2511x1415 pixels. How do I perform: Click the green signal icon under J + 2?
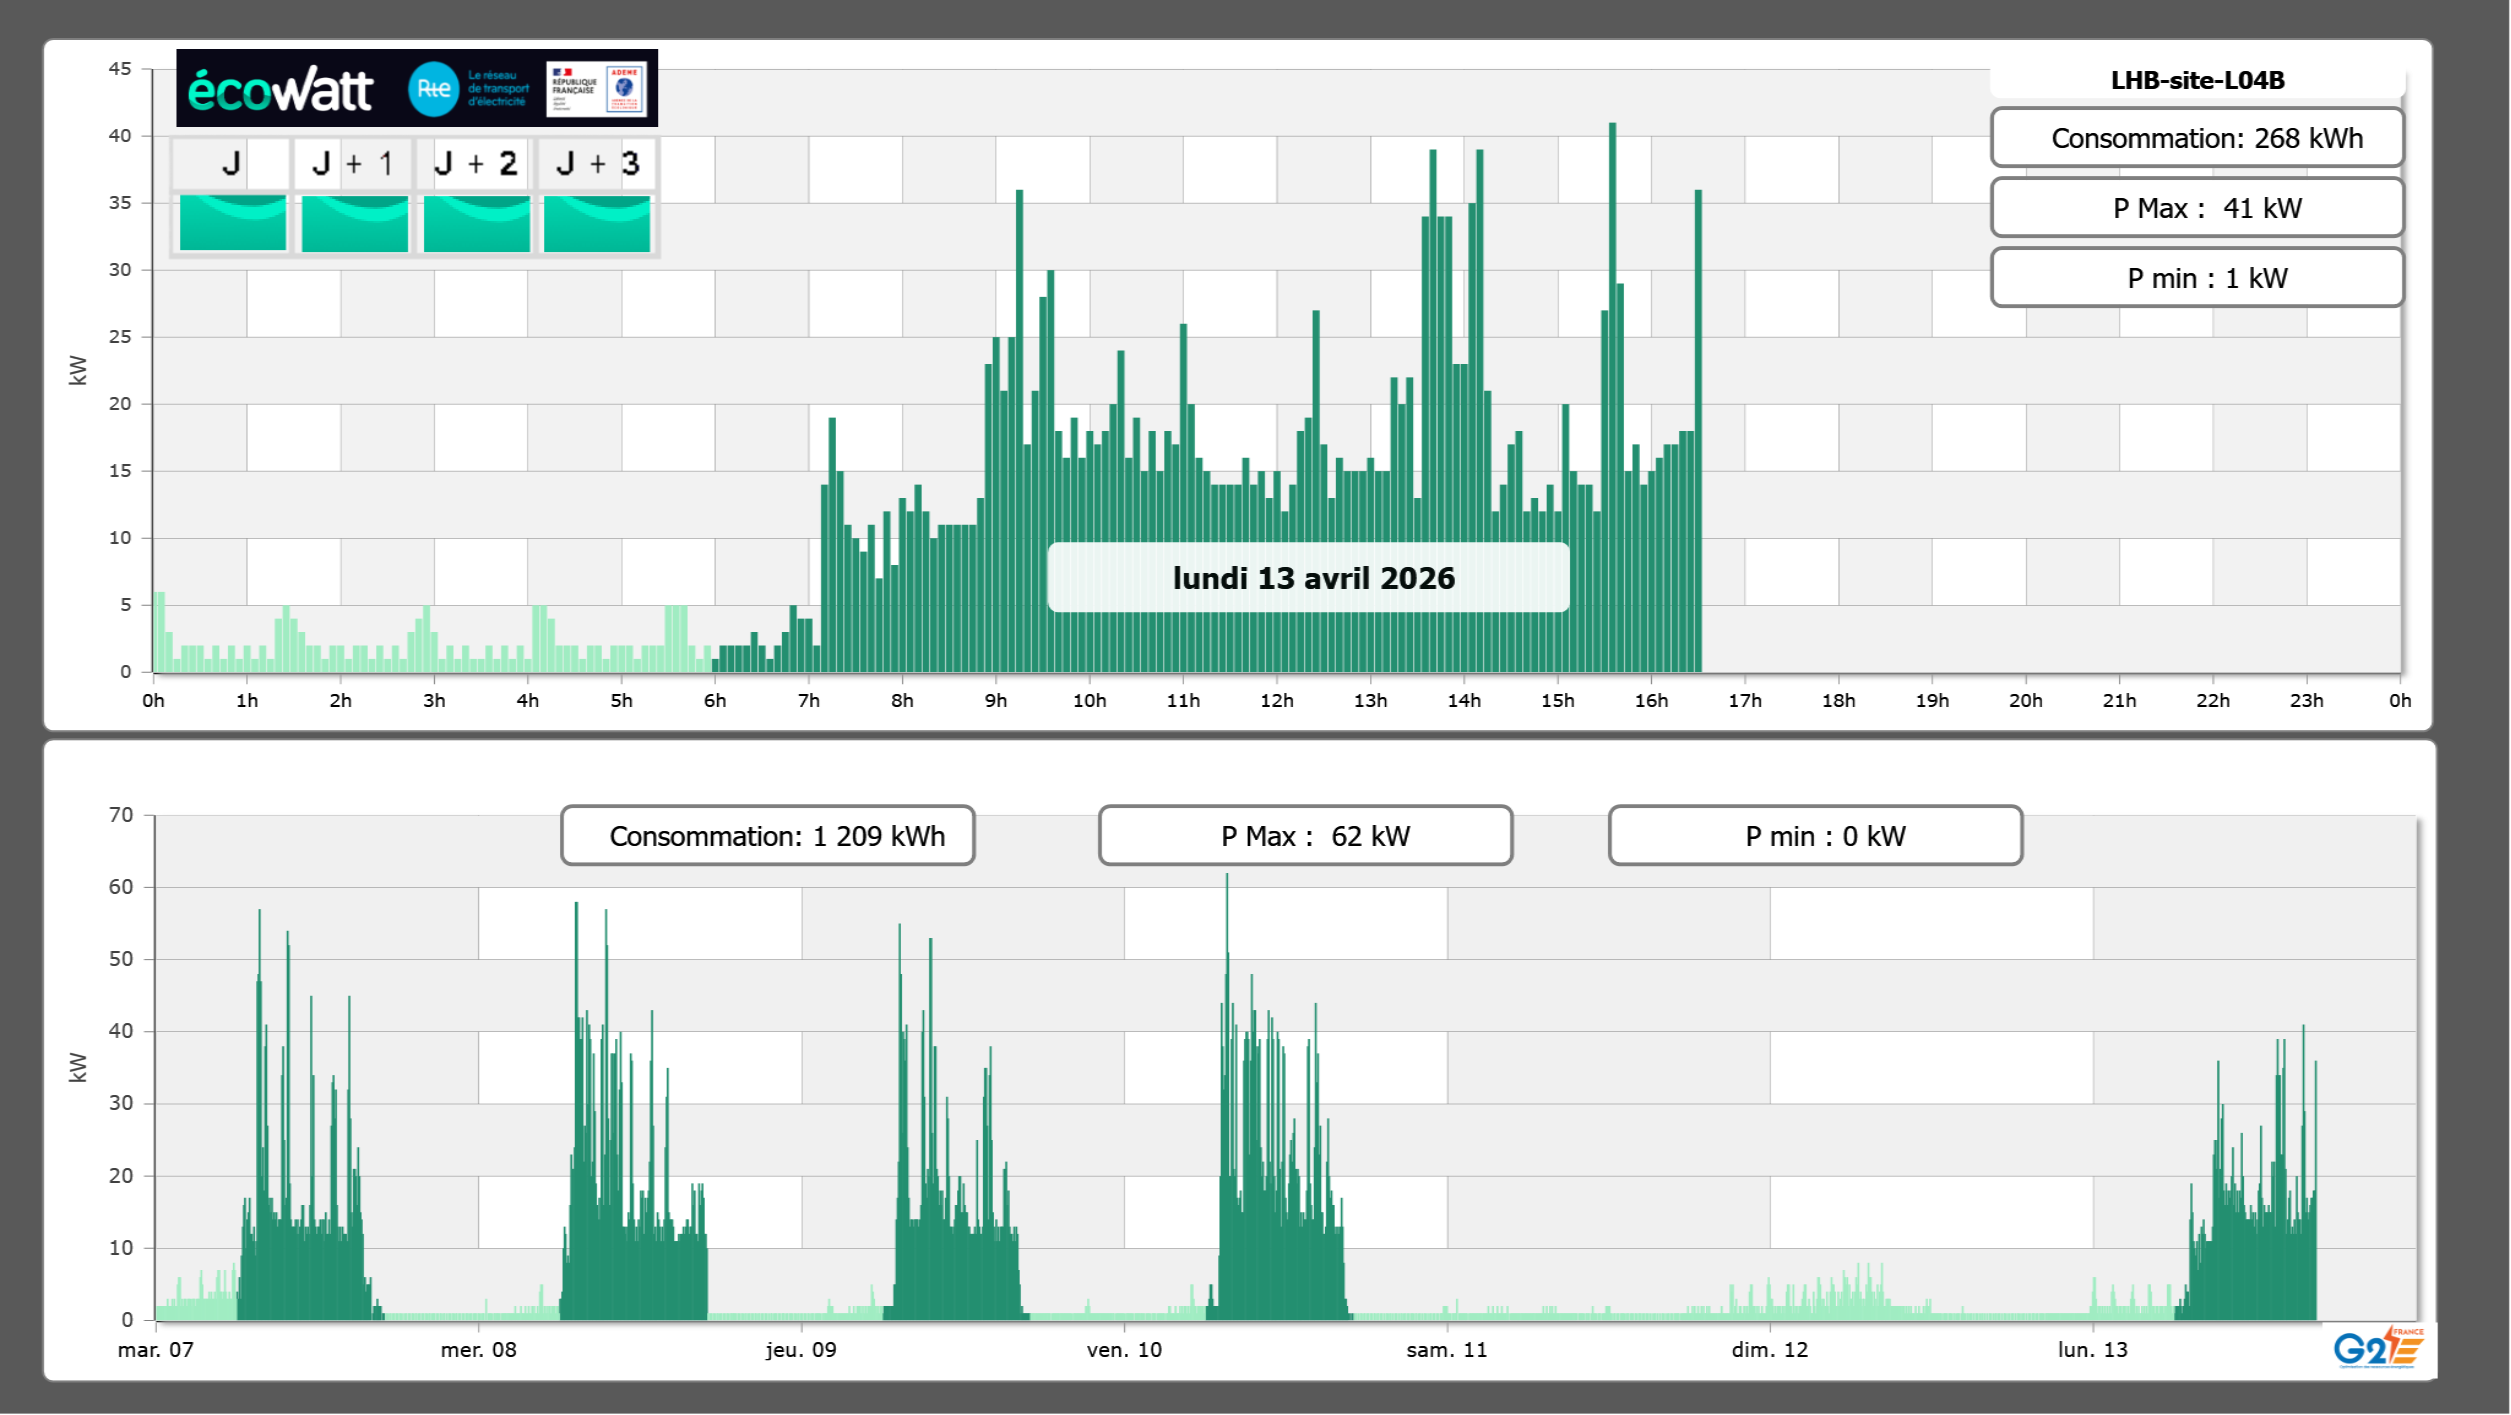[x=476, y=223]
